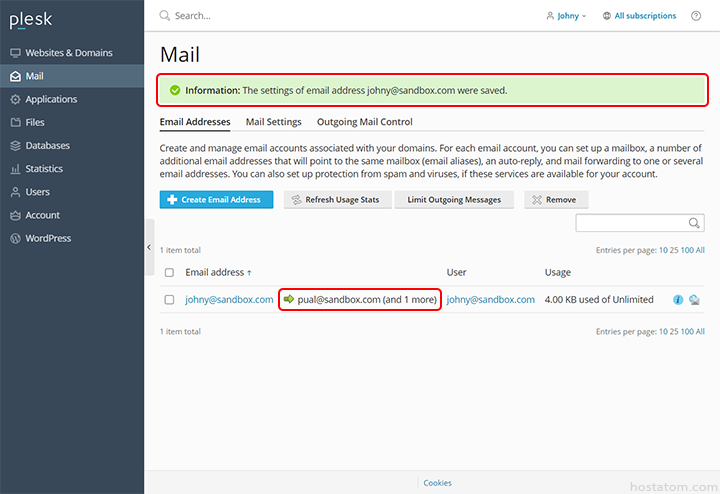Click the search magnifier in list filter

pyautogui.click(x=694, y=223)
